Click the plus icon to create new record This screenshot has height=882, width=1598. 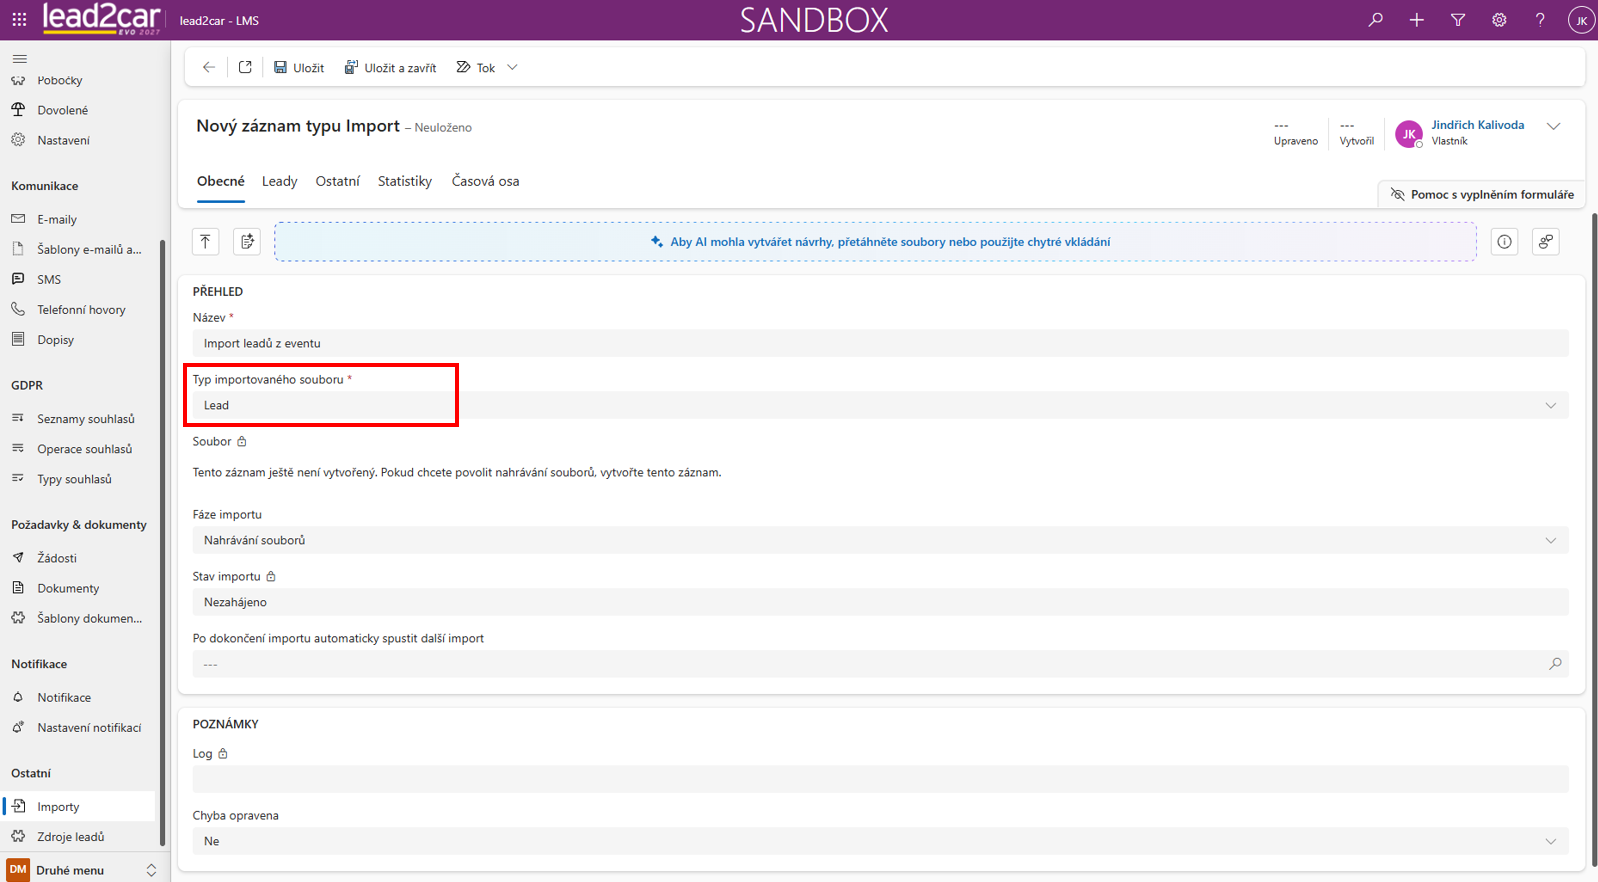click(x=1417, y=20)
